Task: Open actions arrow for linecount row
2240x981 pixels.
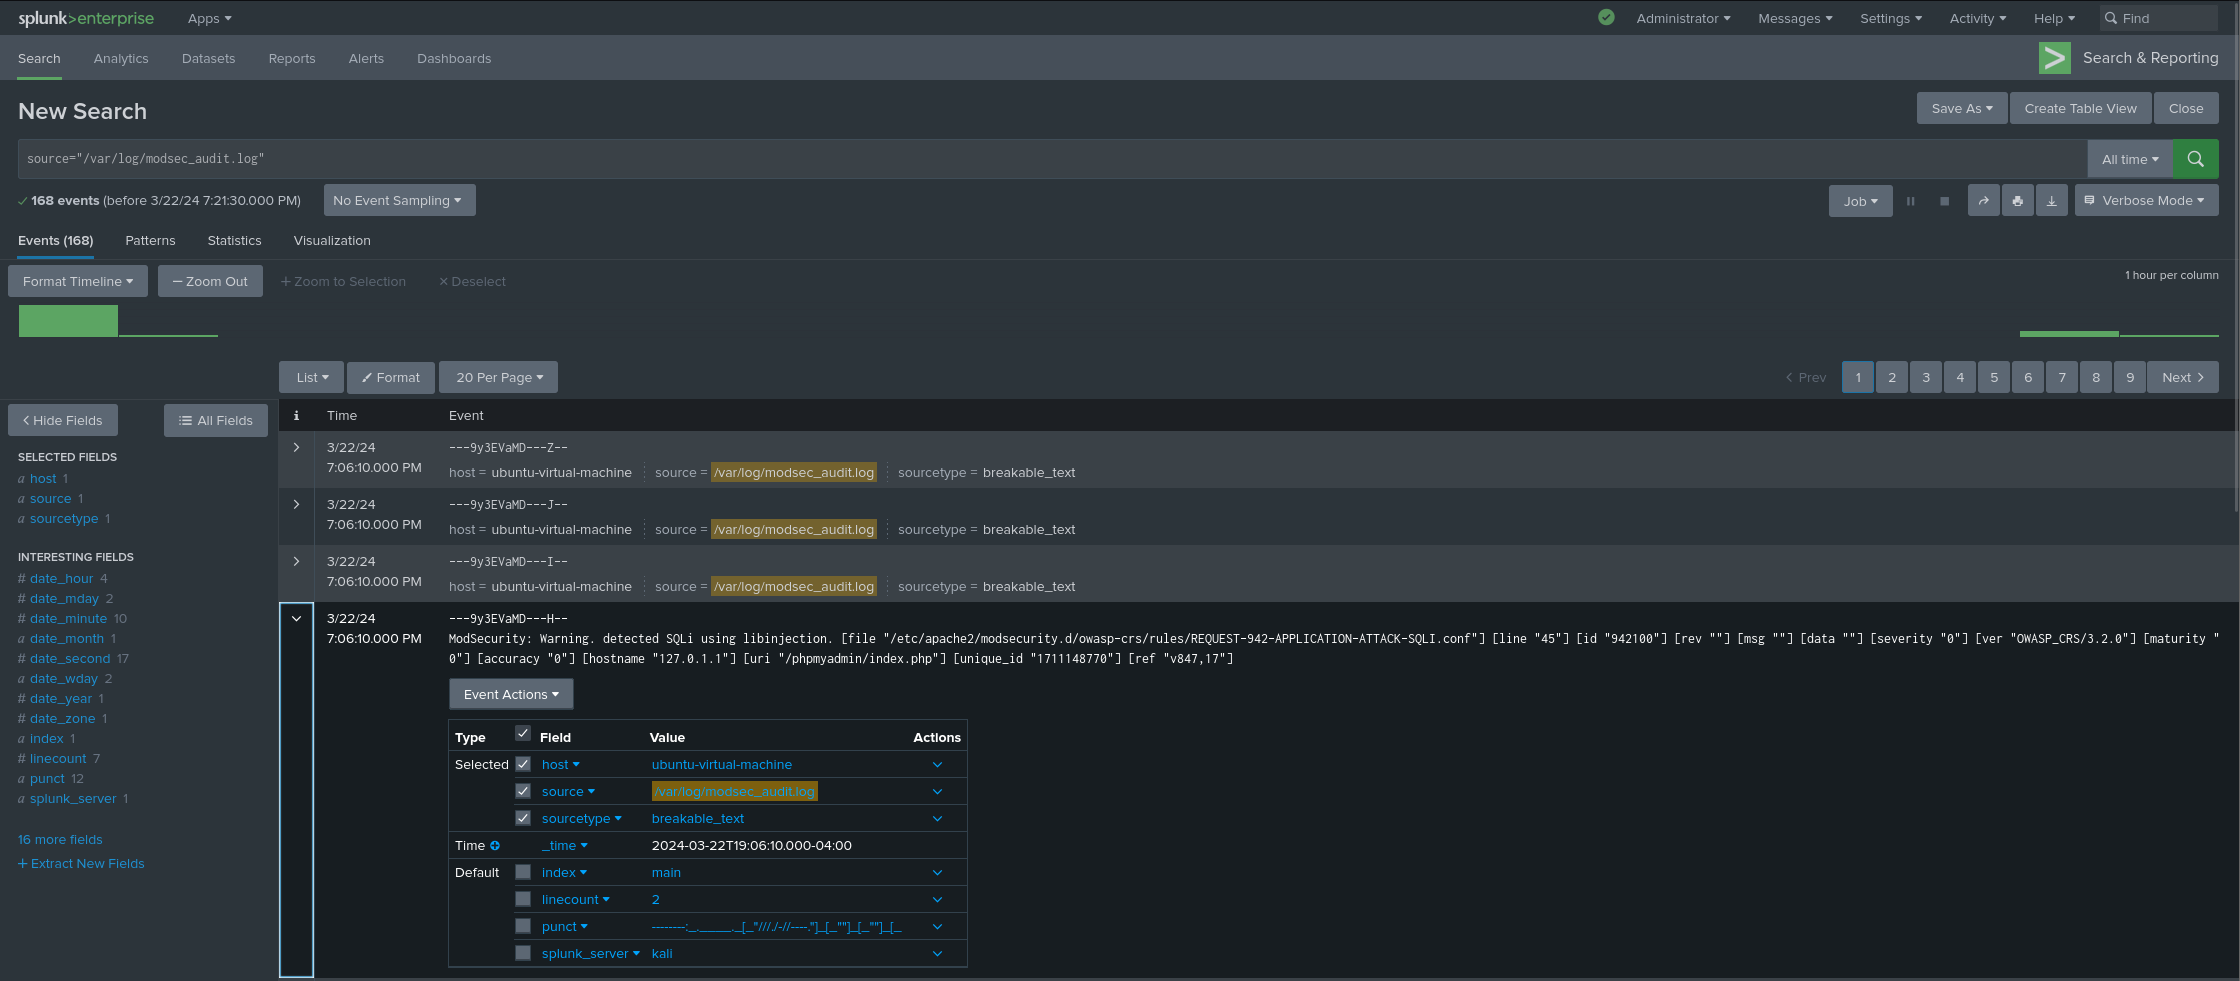Action: coord(937,899)
